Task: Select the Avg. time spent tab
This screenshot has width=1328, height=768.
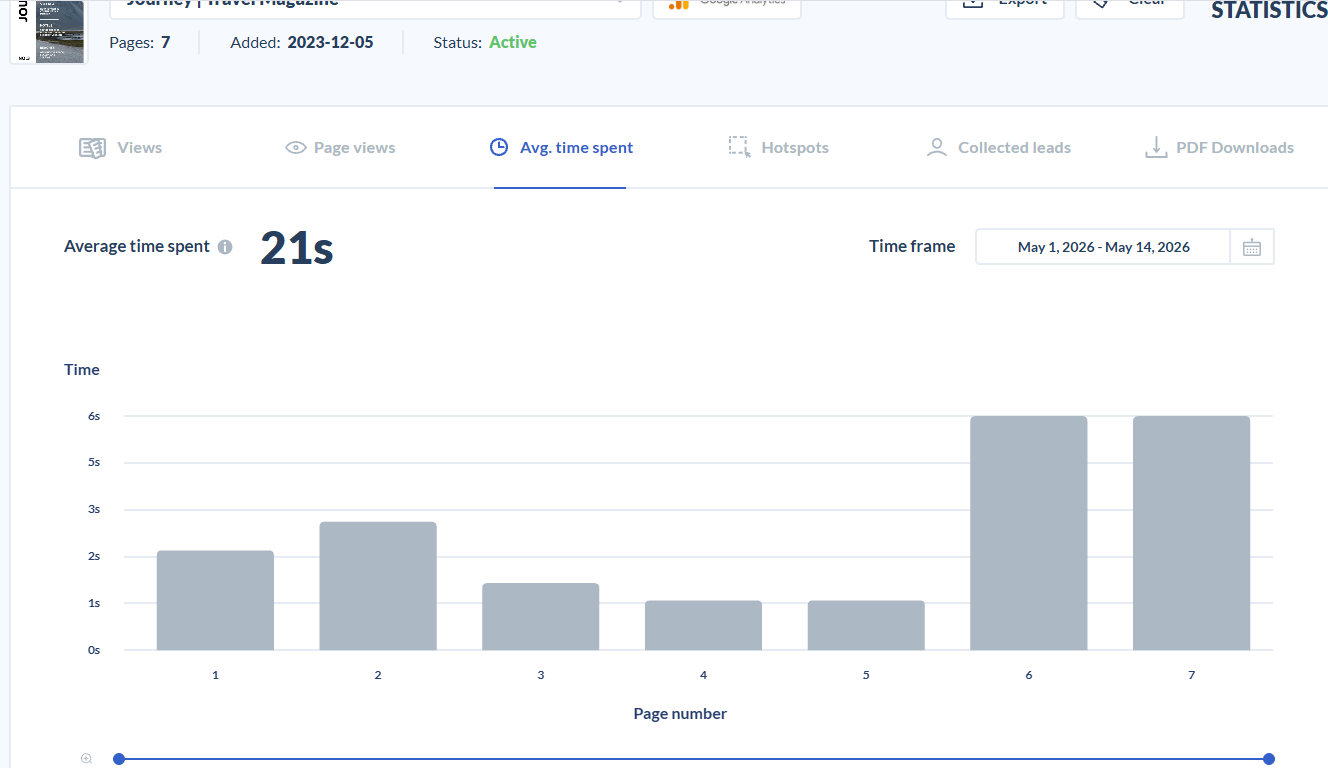Action: coord(561,148)
